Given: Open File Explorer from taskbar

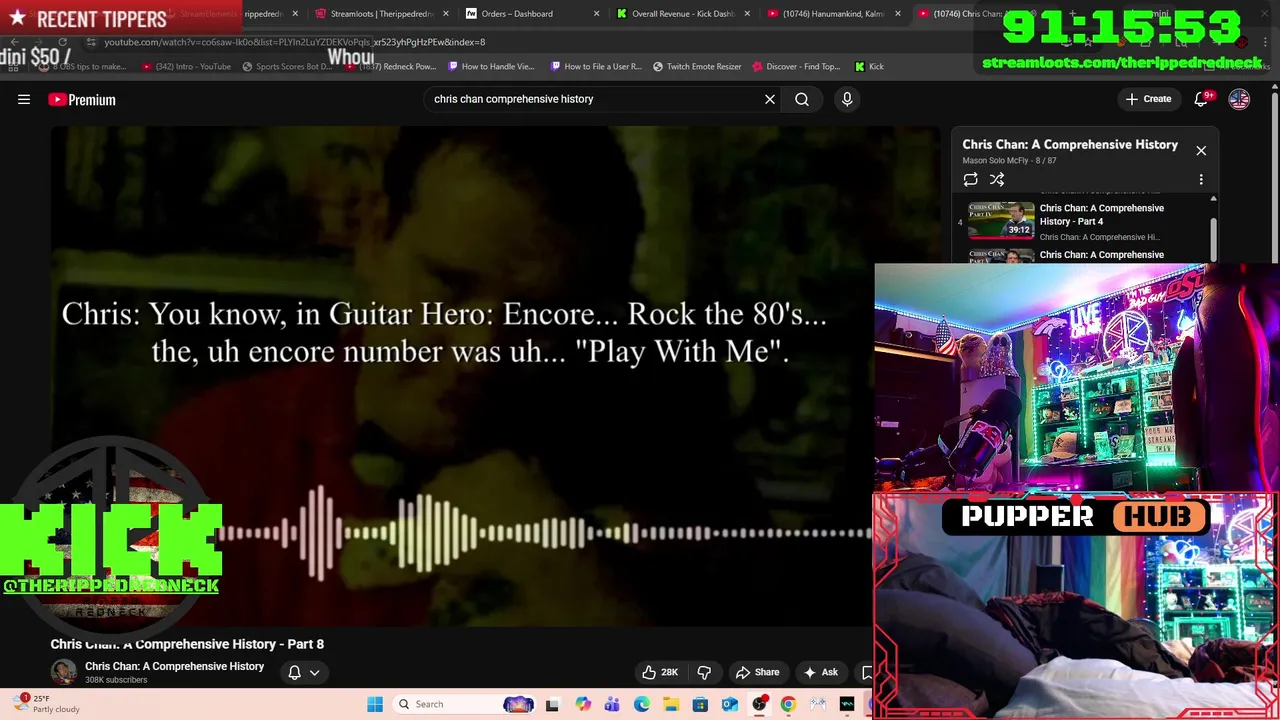Looking at the screenshot, I should tap(671, 704).
